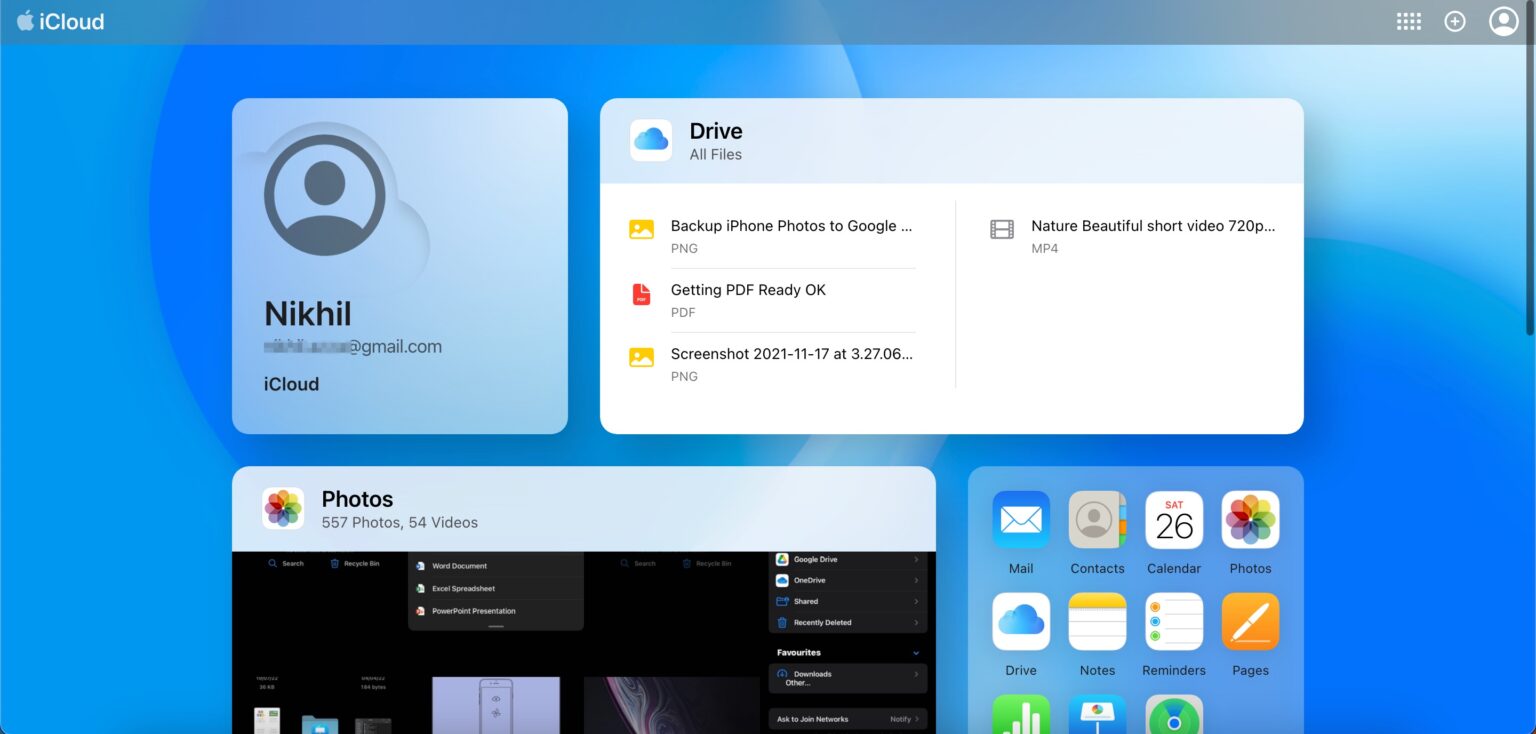Launch the Calendar app icon

point(1174,520)
